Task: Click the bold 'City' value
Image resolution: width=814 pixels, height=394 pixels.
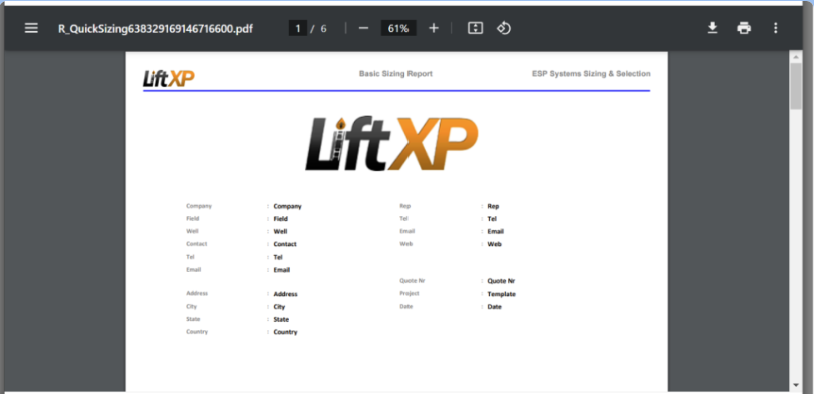Action: (279, 307)
